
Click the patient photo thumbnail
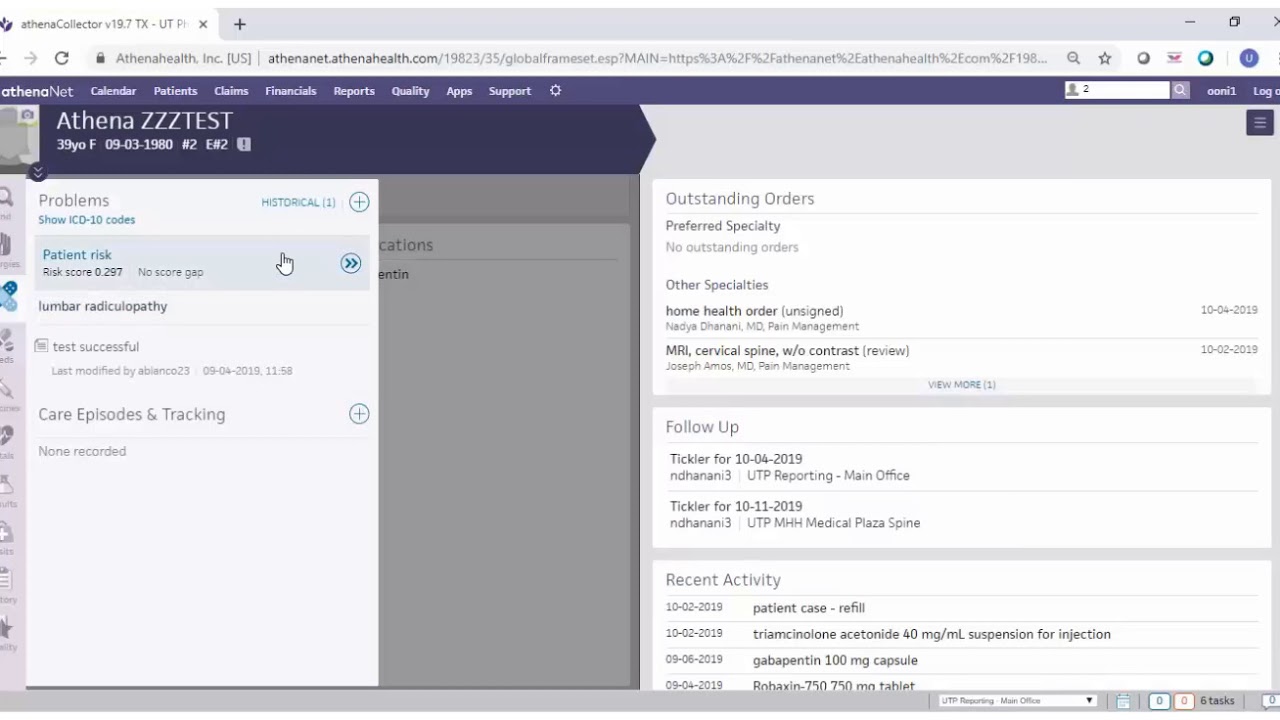(x=17, y=136)
